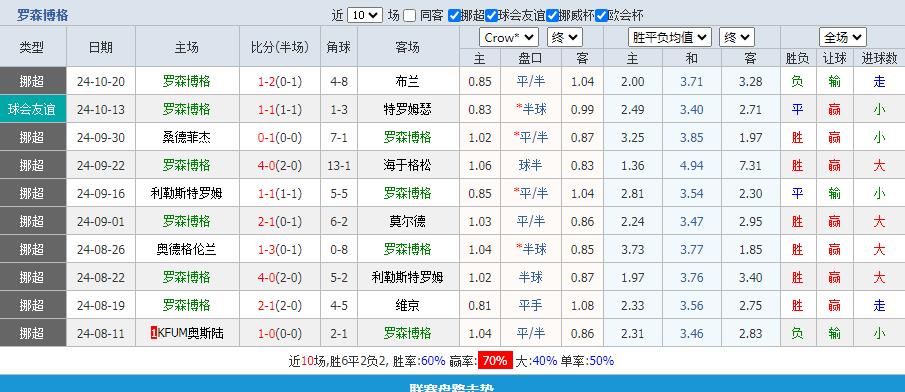Viewport: 905px width, 392px height.
Task: Uncheck the 挪超 league filter checkbox
Action: (x=454, y=16)
